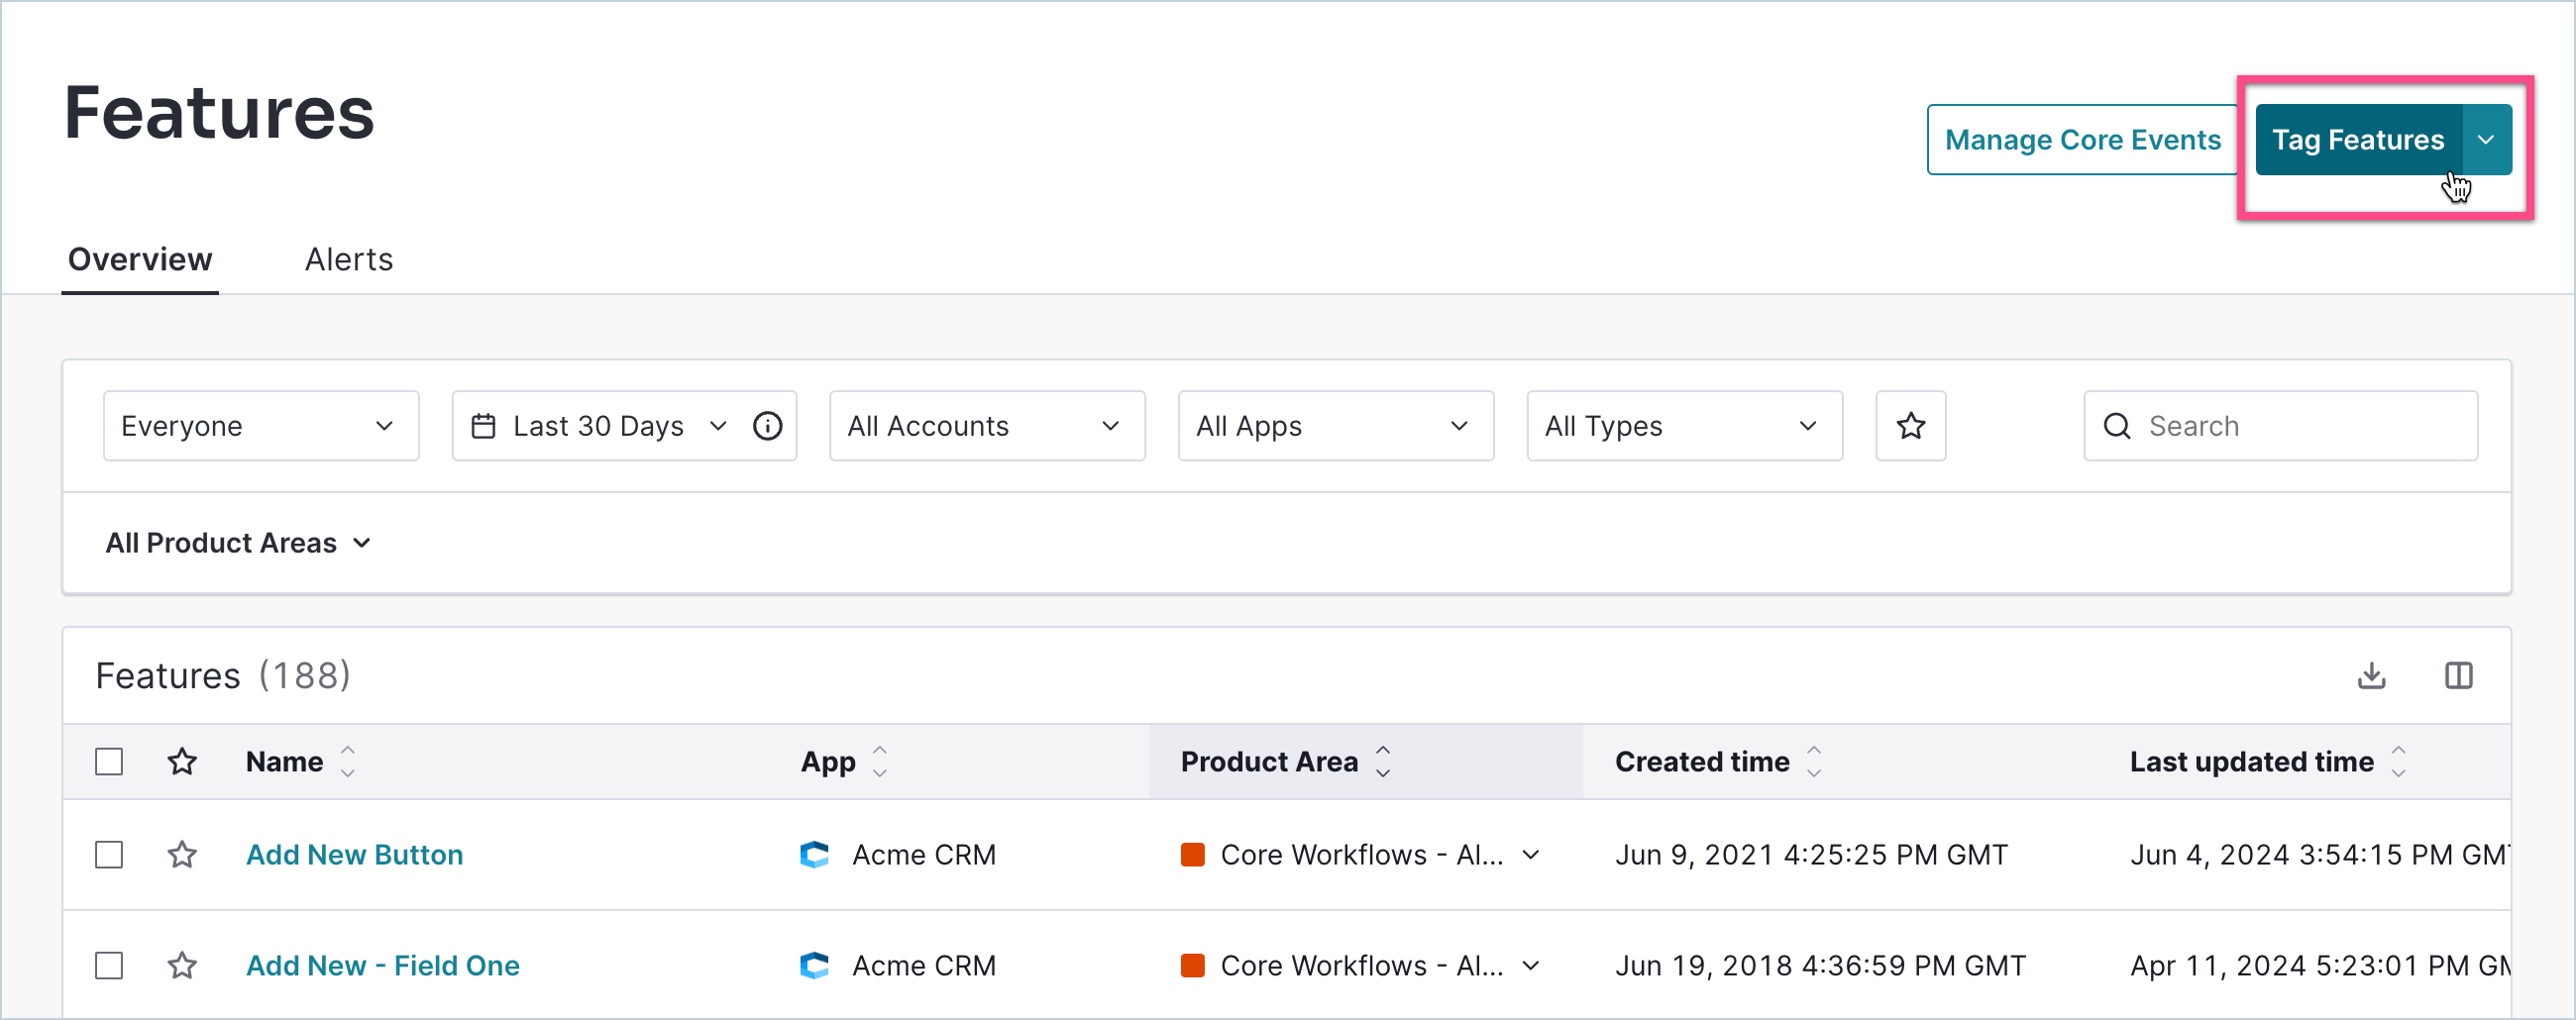Screen dimensions: 2576x1020
Task: Open the All Accounts dropdown
Action: (986, 425)
